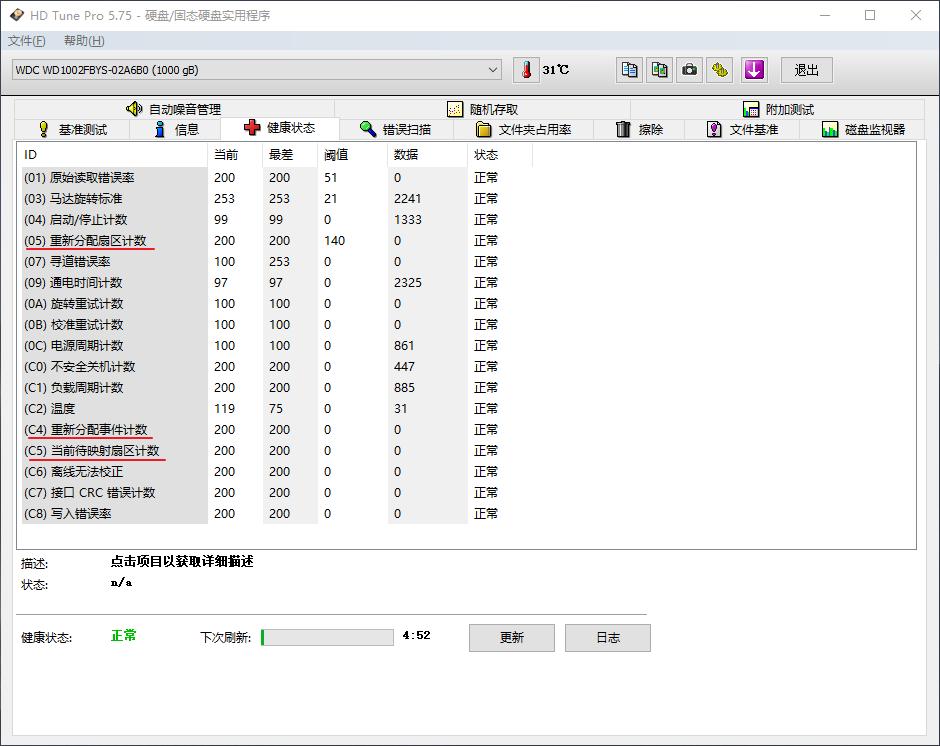Screen dimensions: 940x746
Task: Switch to the 基准测试 tab
Action: [72, 129]
